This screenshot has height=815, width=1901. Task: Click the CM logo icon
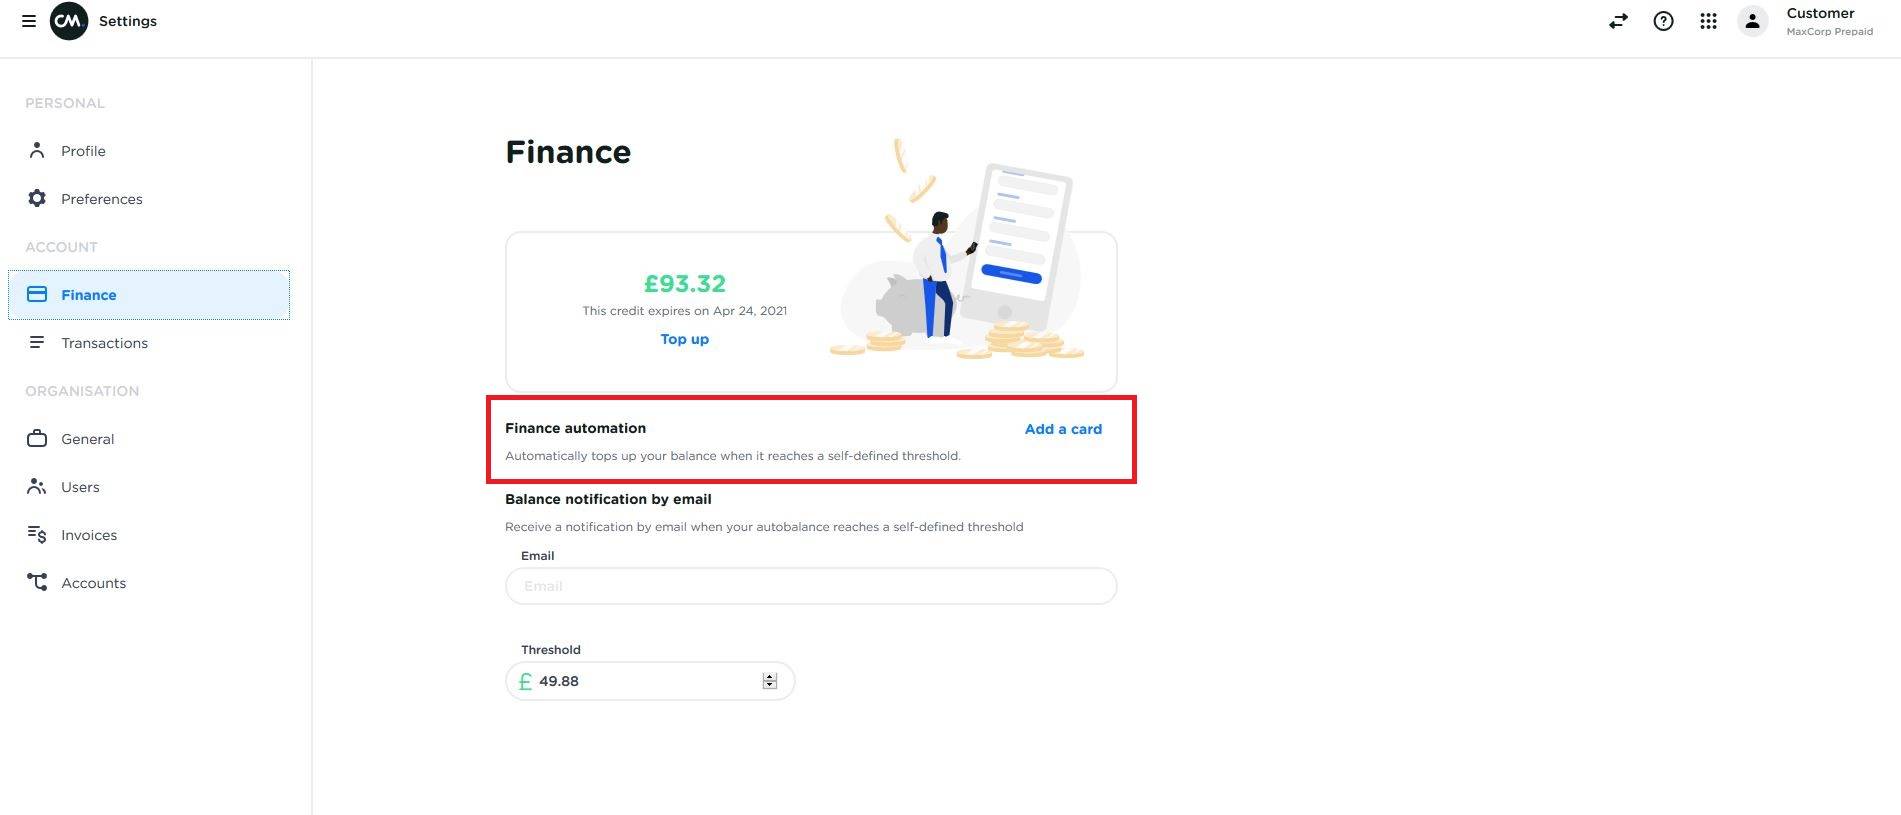(69, 21)
